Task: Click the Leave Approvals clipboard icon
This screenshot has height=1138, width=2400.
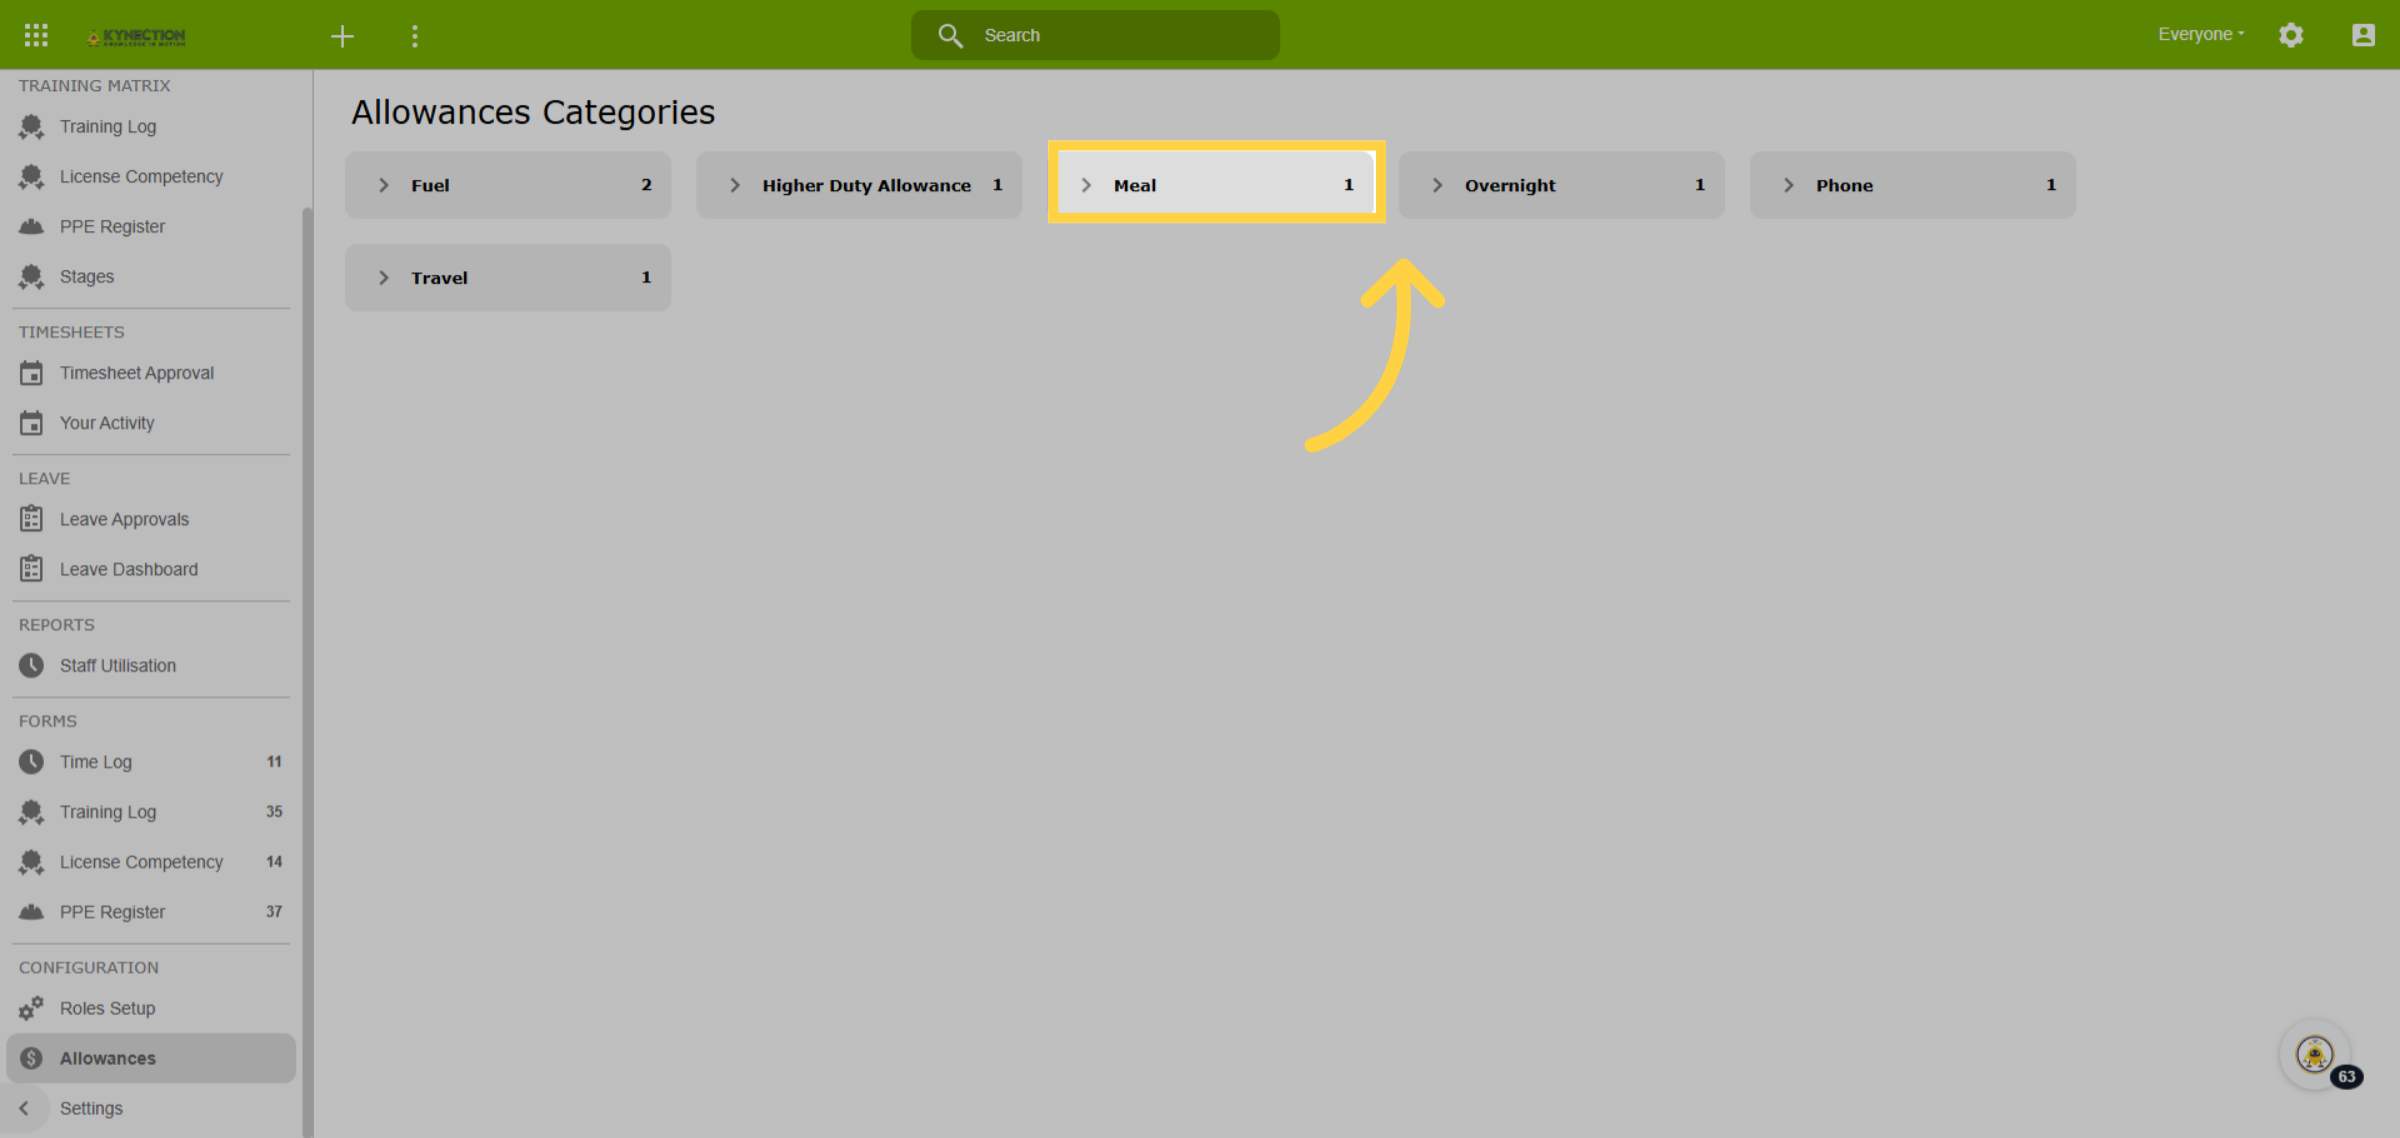Action: [x=31, y=519]
